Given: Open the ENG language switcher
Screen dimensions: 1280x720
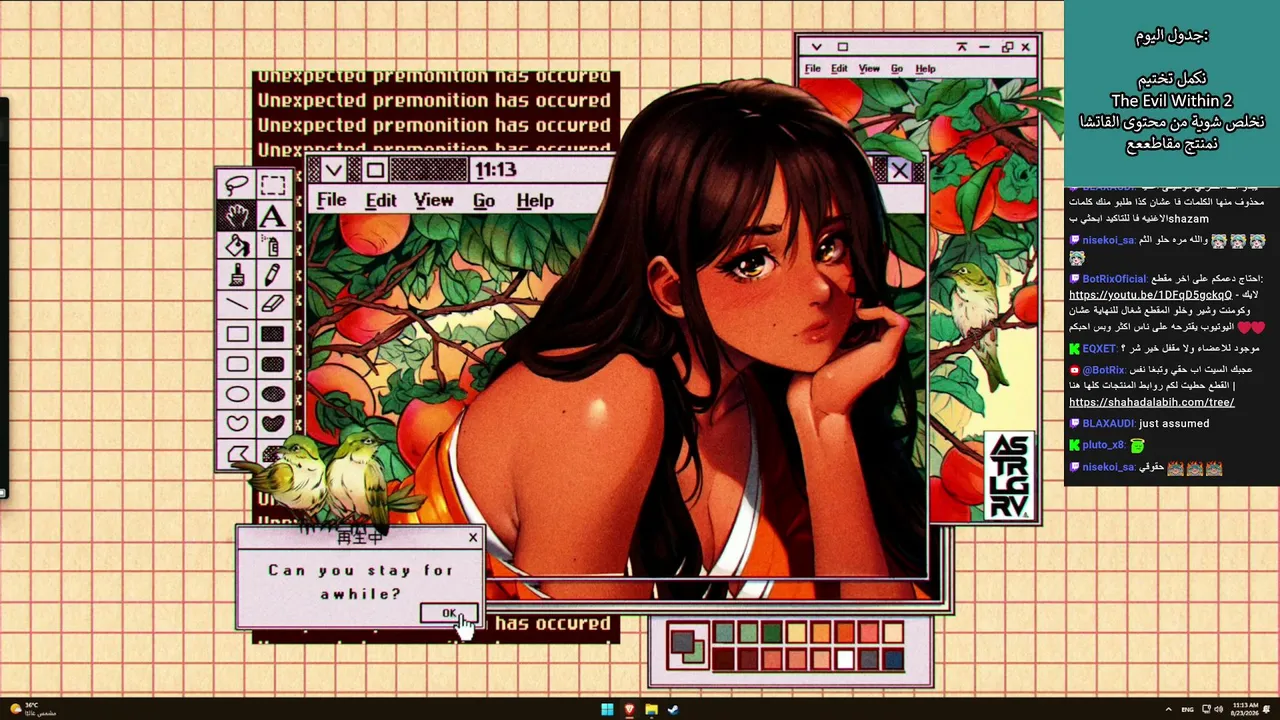Looking at the screenshot, I should (x=1188, y=709).
